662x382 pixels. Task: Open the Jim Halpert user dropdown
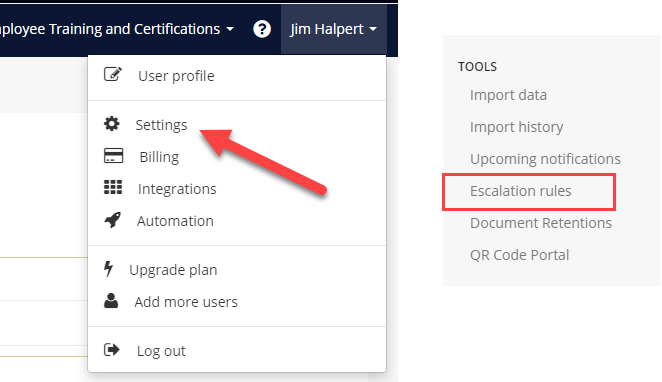point(334,29)
